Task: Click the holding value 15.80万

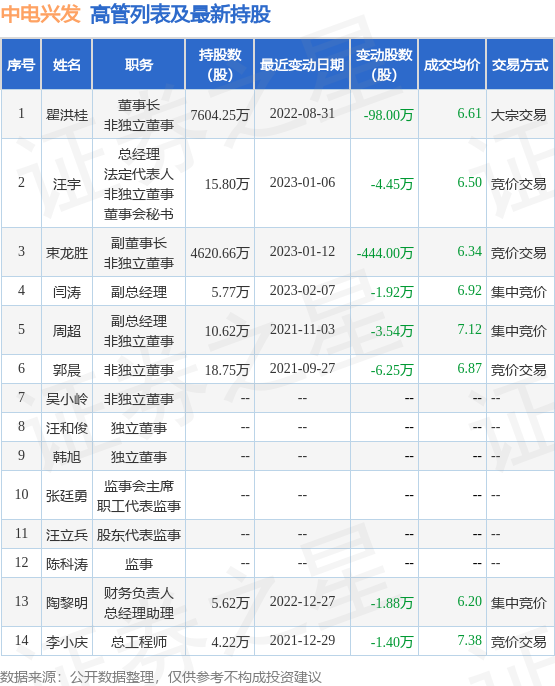Action: (227, 184)
